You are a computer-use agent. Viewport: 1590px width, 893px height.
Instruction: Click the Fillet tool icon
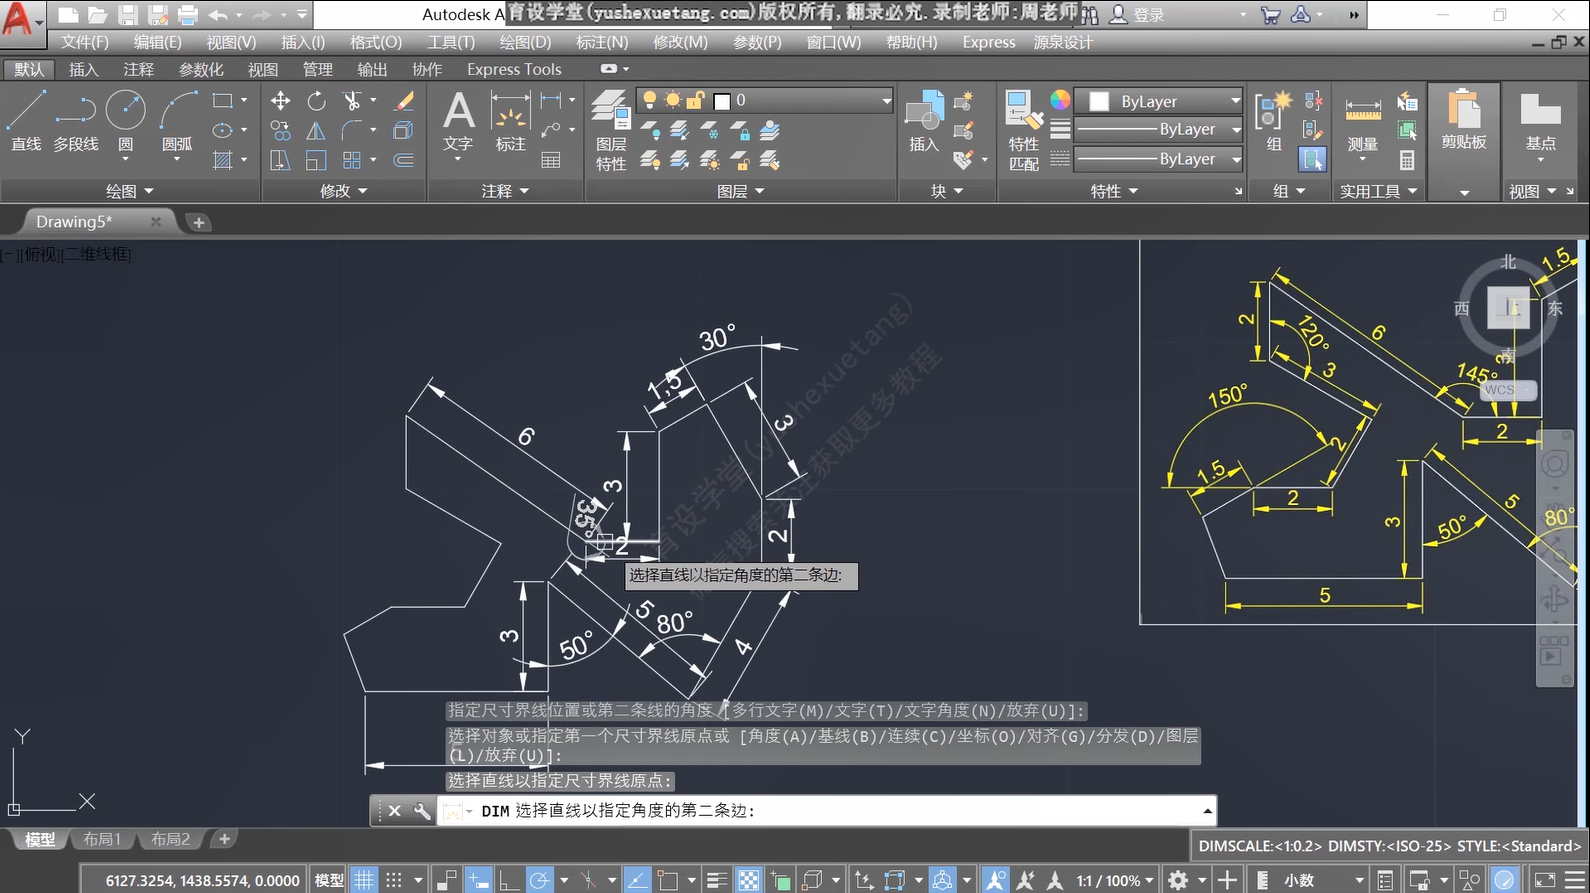352,130
